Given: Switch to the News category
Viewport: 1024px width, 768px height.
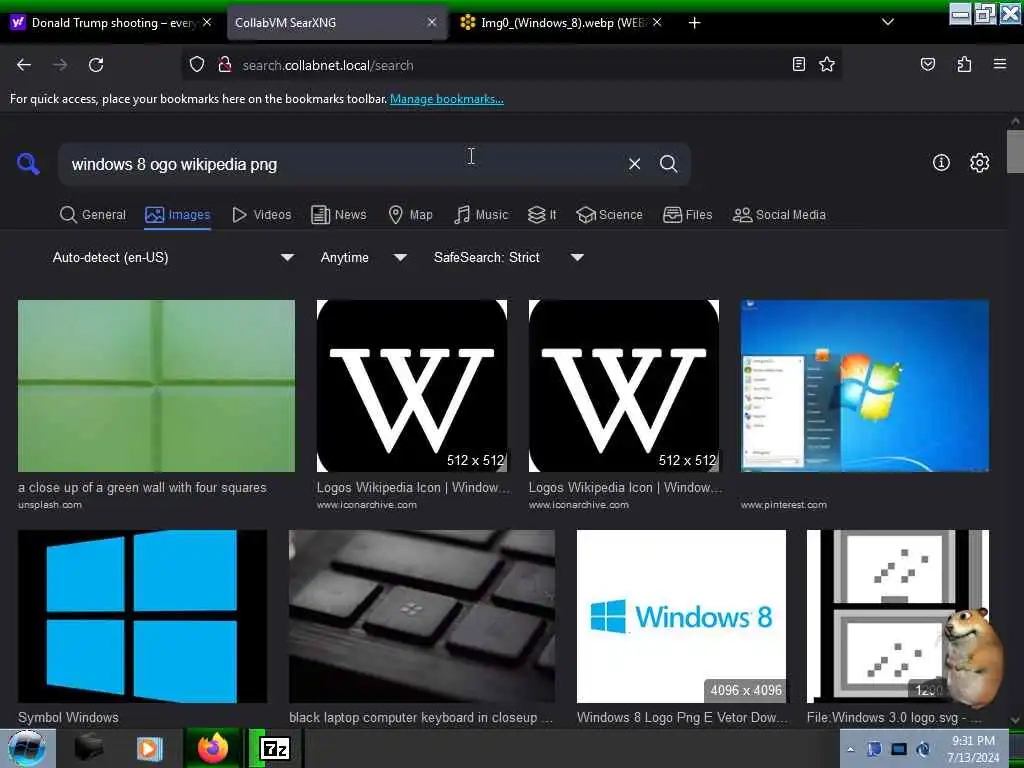Looking at the screenshot, I should 338,215.
